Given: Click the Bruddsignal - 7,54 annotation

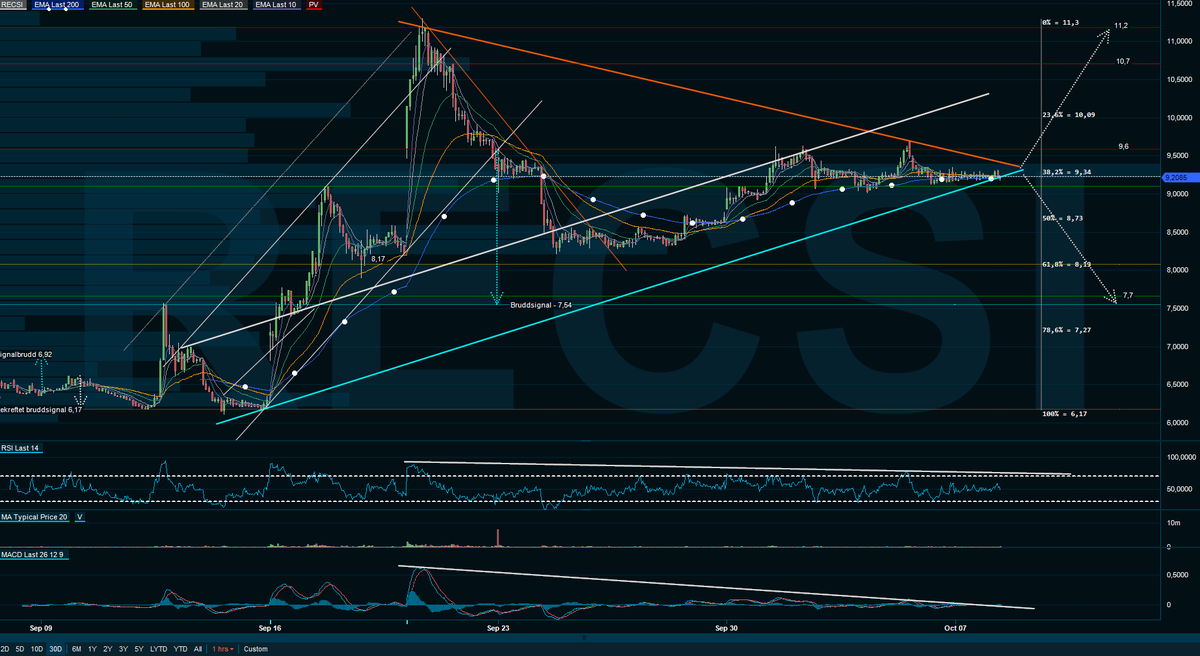Looking at the screenshot, I should (541, 304).
